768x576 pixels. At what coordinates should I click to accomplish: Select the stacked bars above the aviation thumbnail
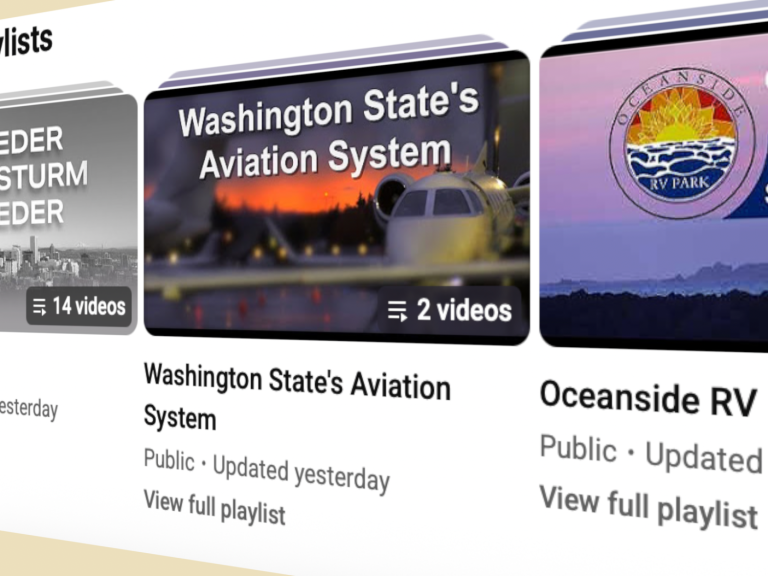(x=334, y=61)
